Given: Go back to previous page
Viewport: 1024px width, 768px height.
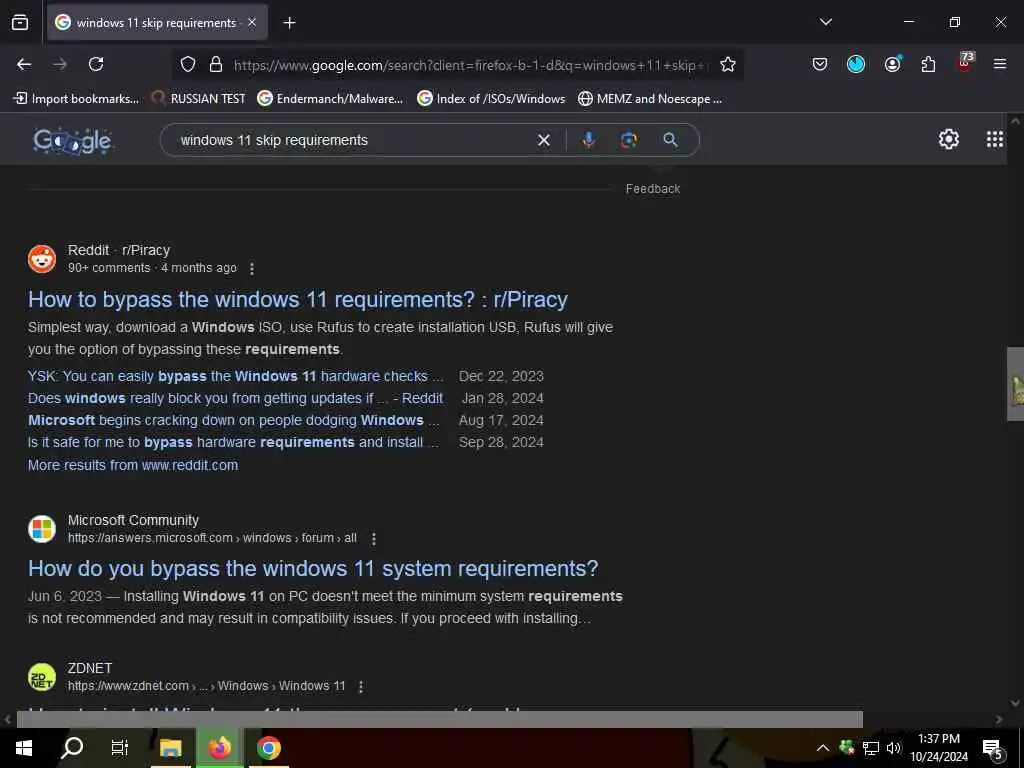Looking at the screenshot, I should (x=24, y=64).
